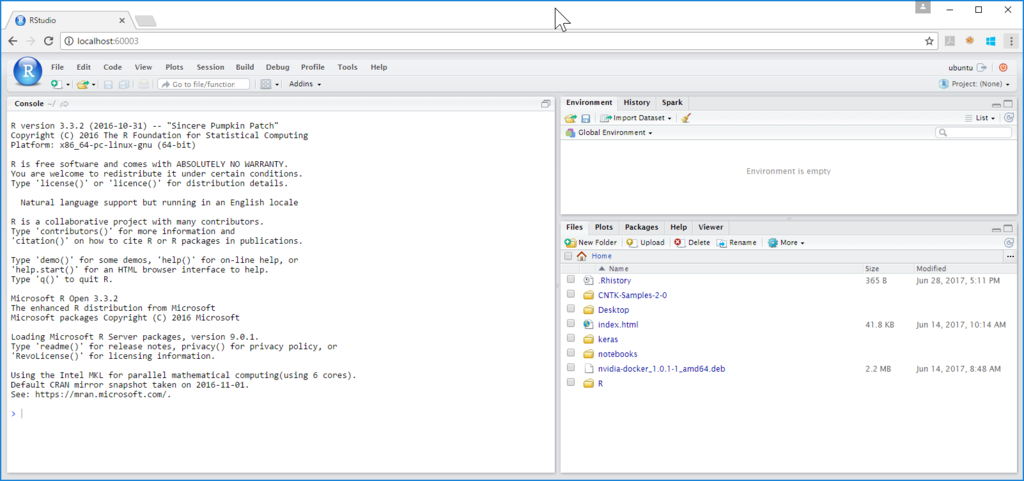
Task: Click the Chrome user profile icon
Action: coord(922,7)
